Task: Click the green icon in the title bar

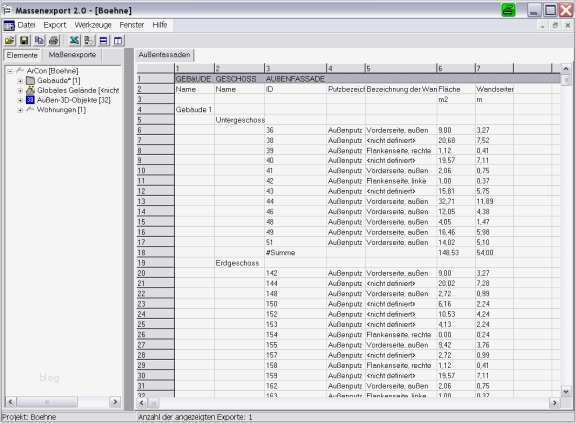Action: pyautogui.click(x=508, y=10)
